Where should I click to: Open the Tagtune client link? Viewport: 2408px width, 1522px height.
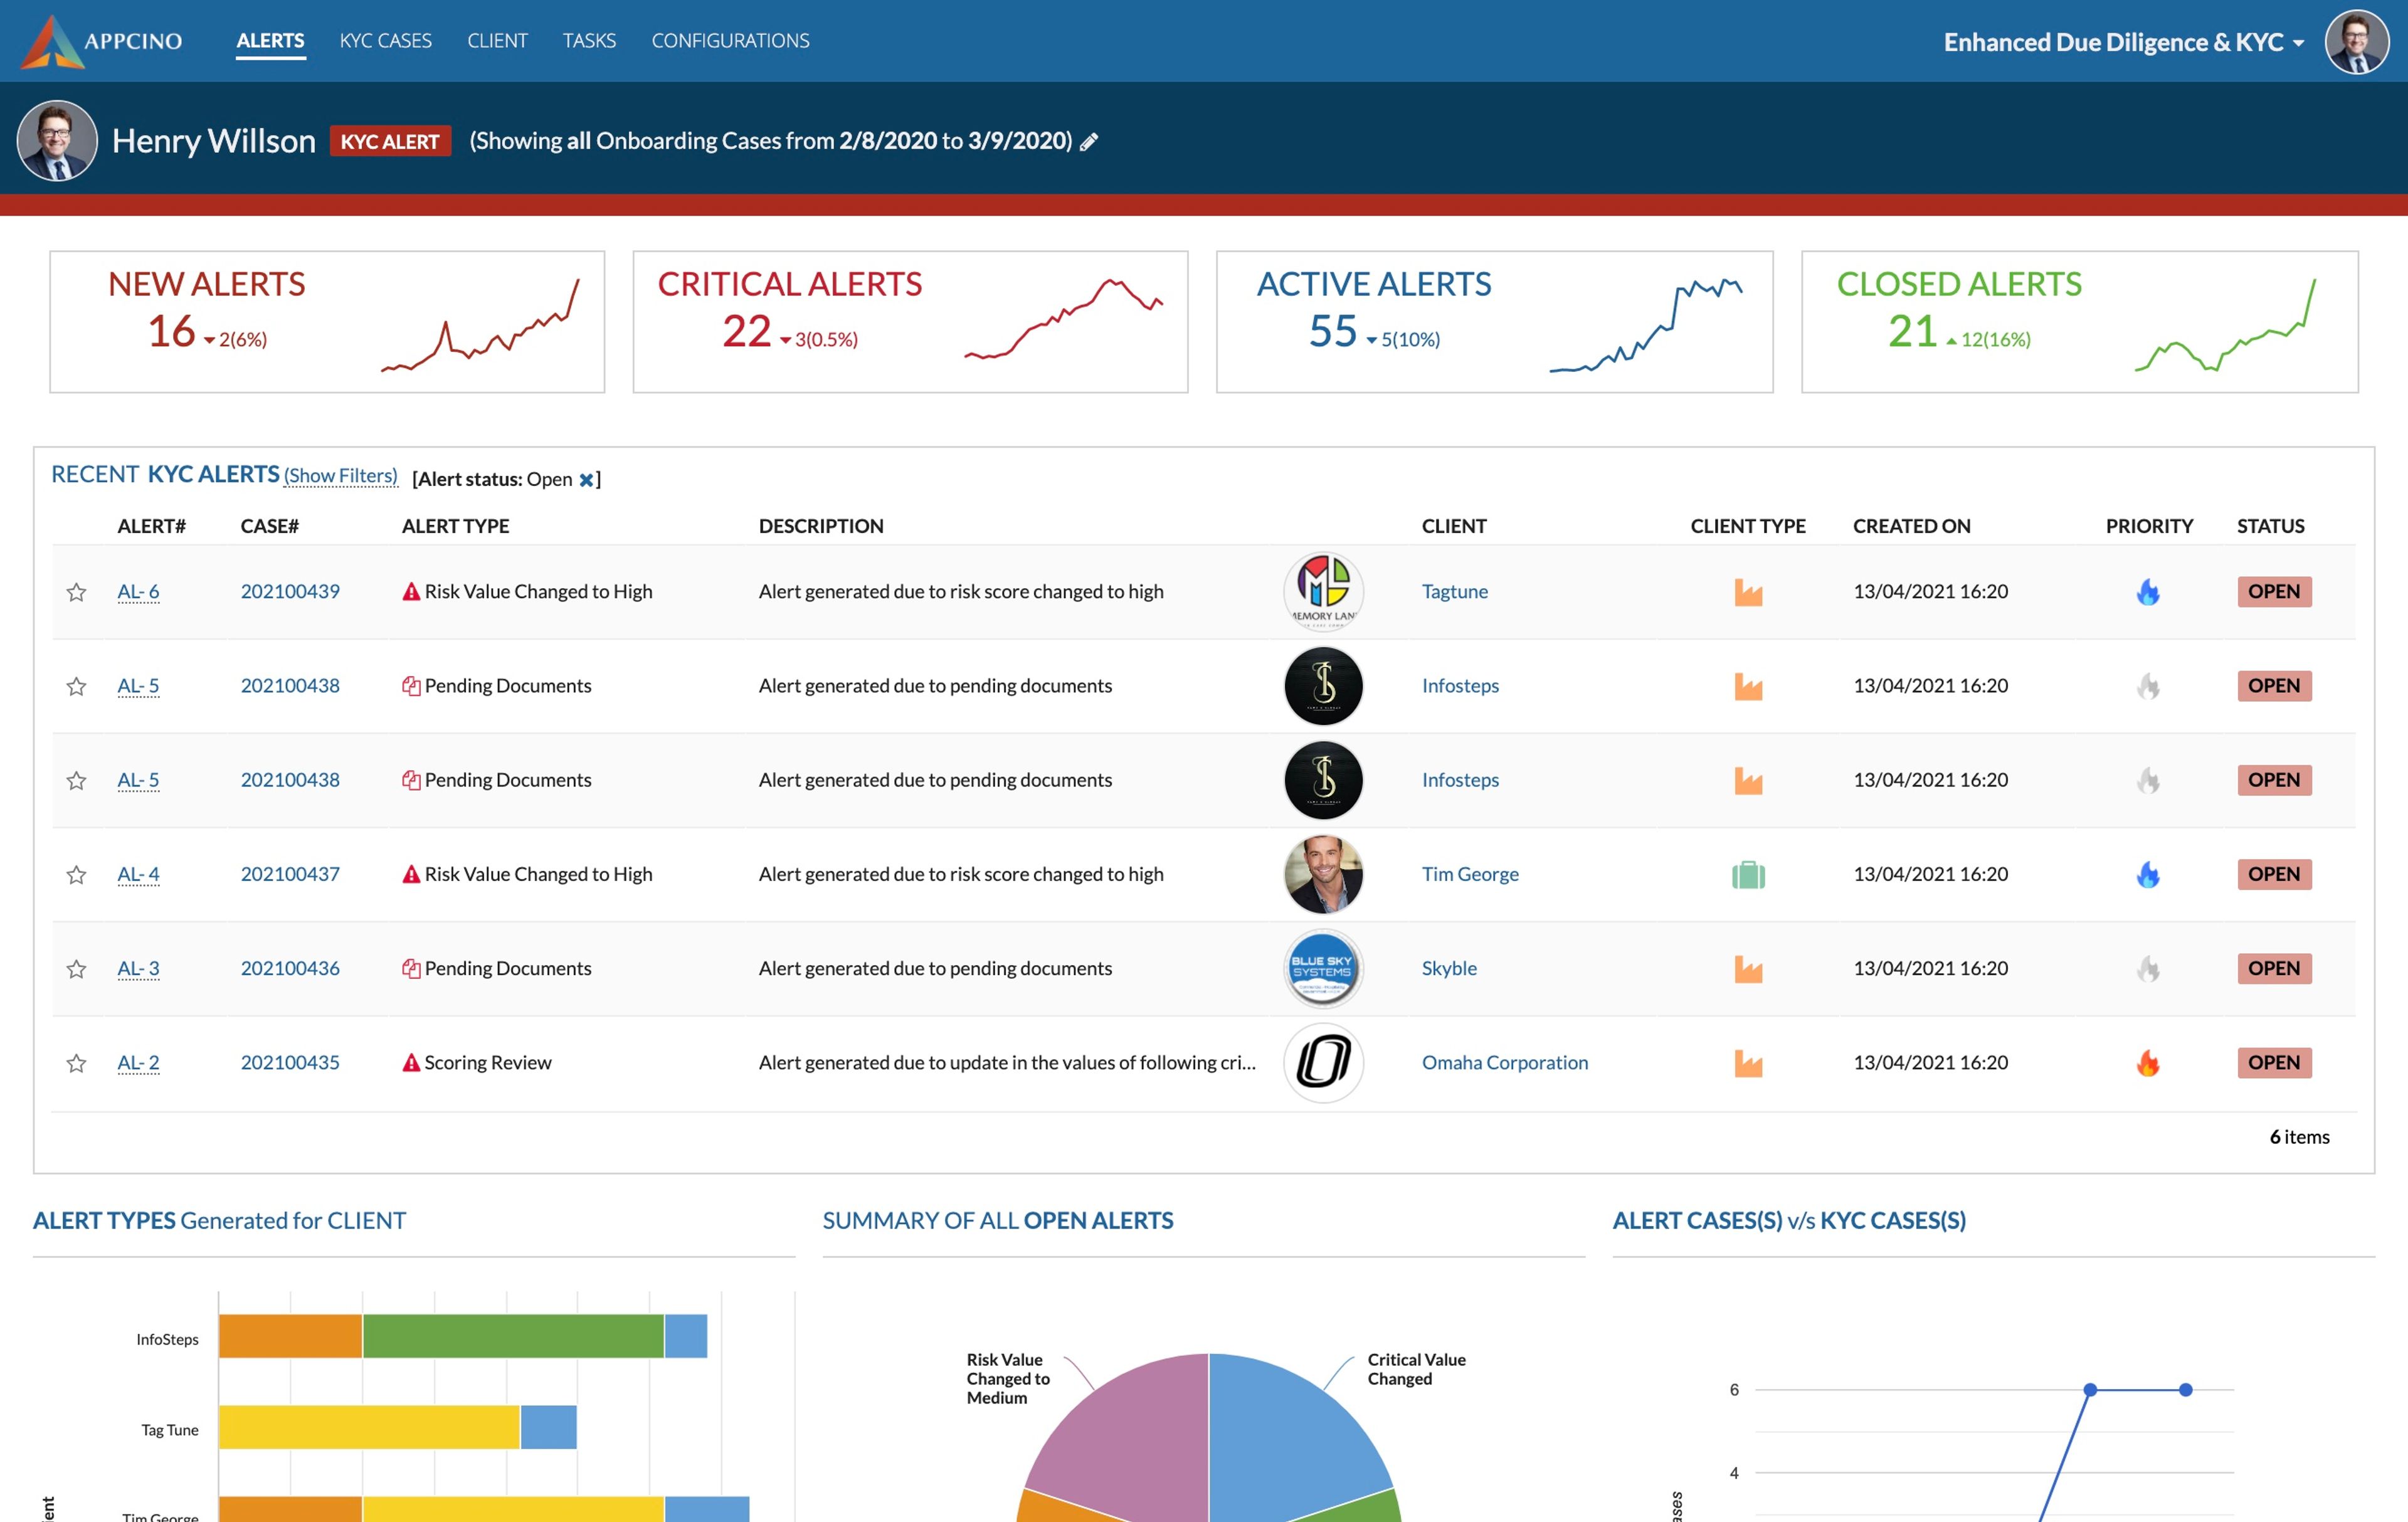1454,591
